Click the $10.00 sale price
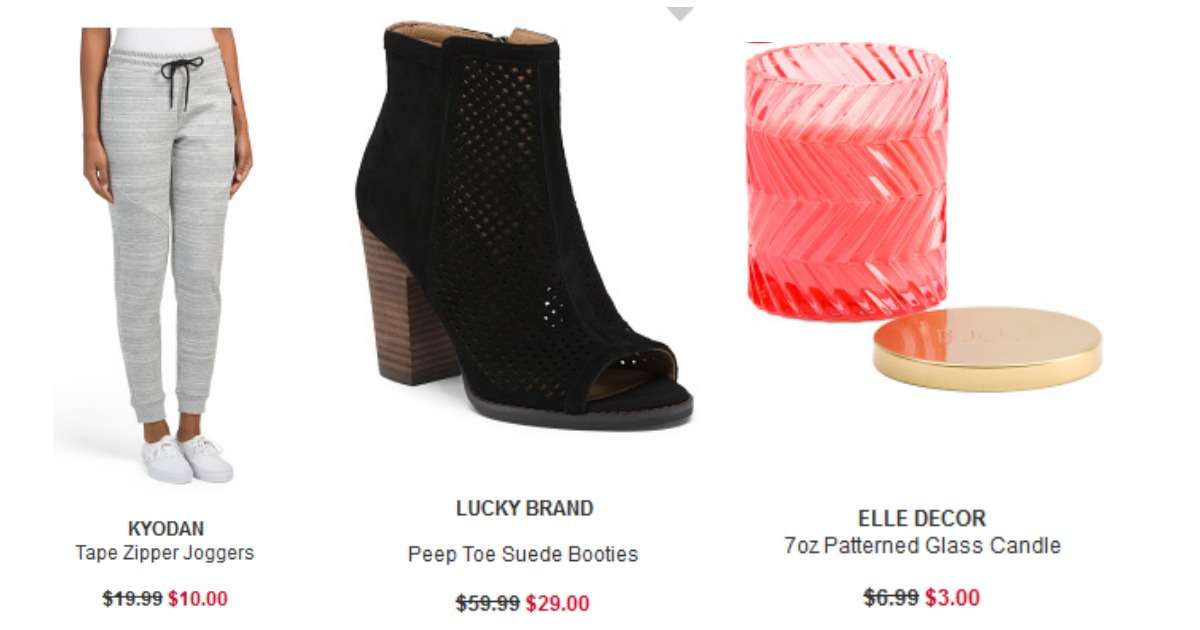This screenshot has width=1200, height=630. pos(198,599)
